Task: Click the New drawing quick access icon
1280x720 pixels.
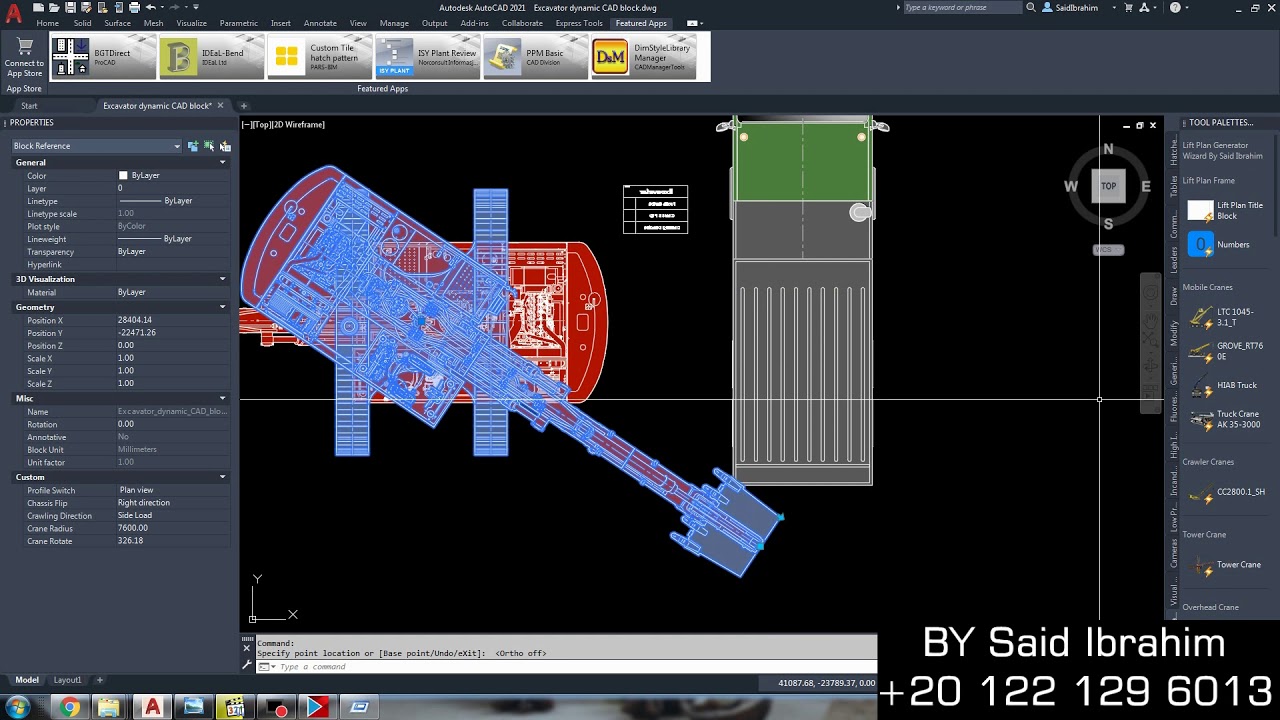Action: [x=38, y=7]
